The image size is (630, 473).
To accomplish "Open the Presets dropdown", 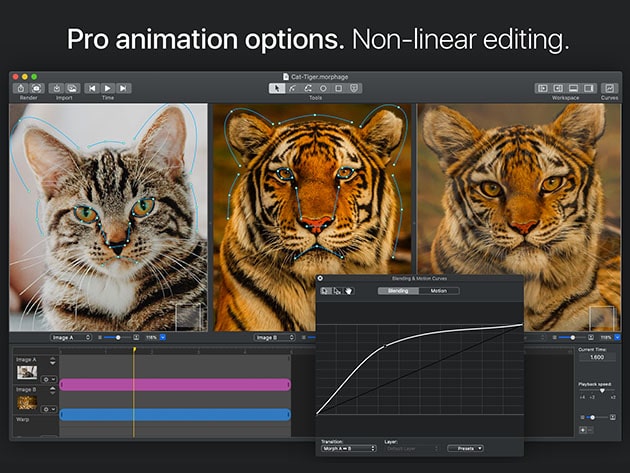I will tap(465, 448).
